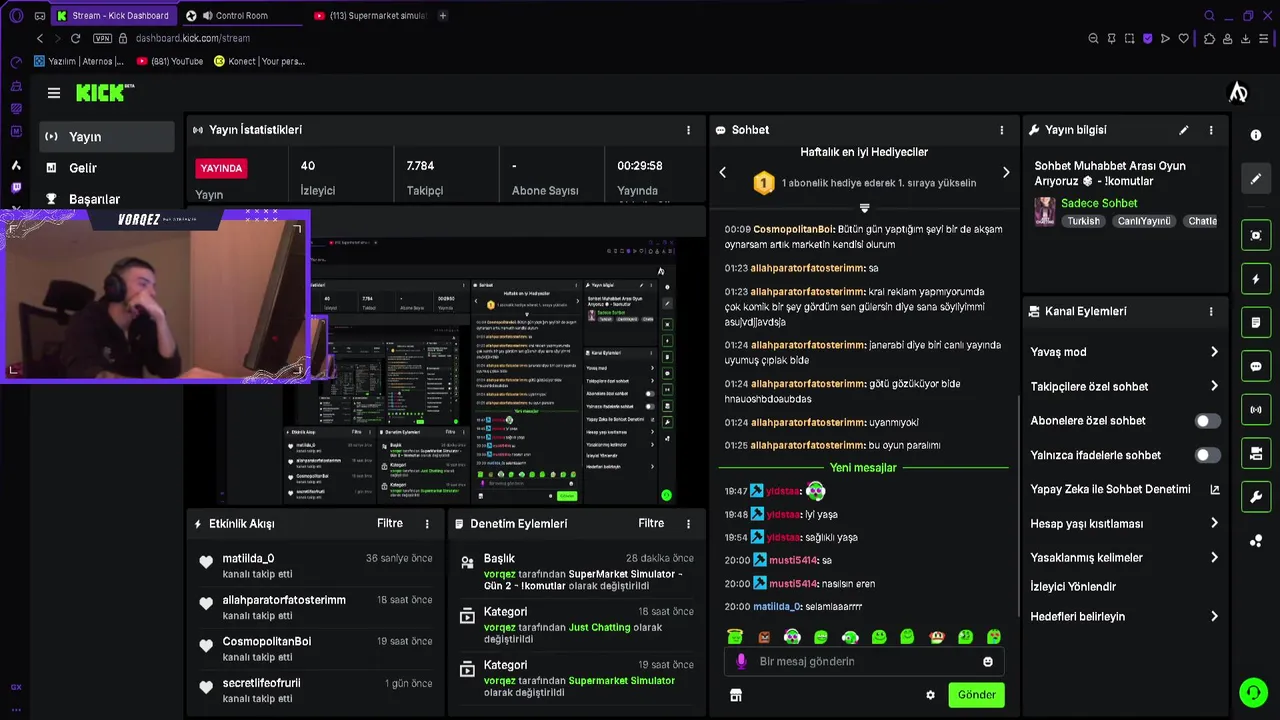1280x720 pixels.
Task: Open the YouTube bookmark in bookmarks bar
Action: click(x=170, y=61)
